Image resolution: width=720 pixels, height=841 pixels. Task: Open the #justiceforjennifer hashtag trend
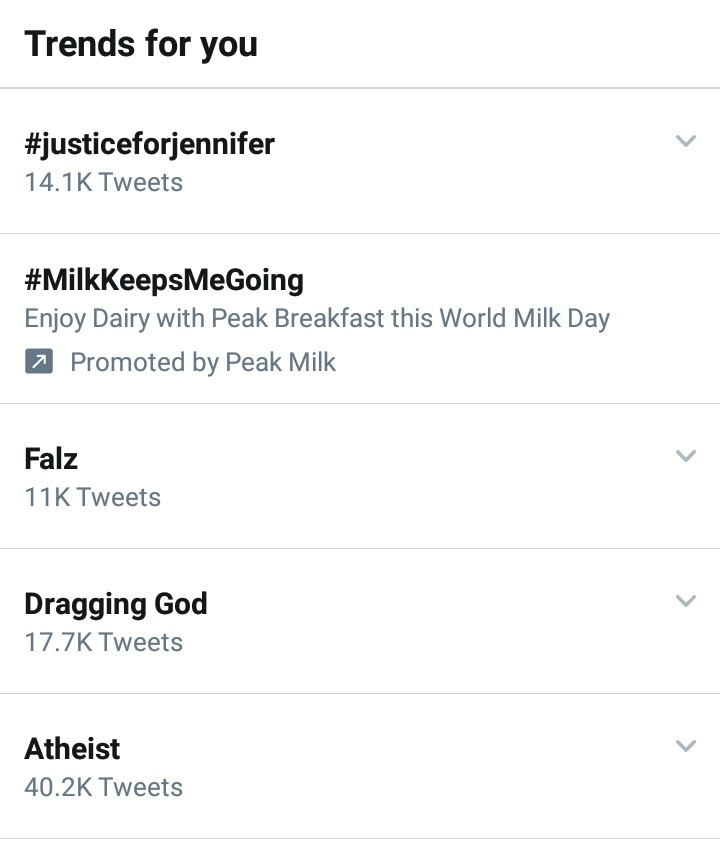[149, 144]
